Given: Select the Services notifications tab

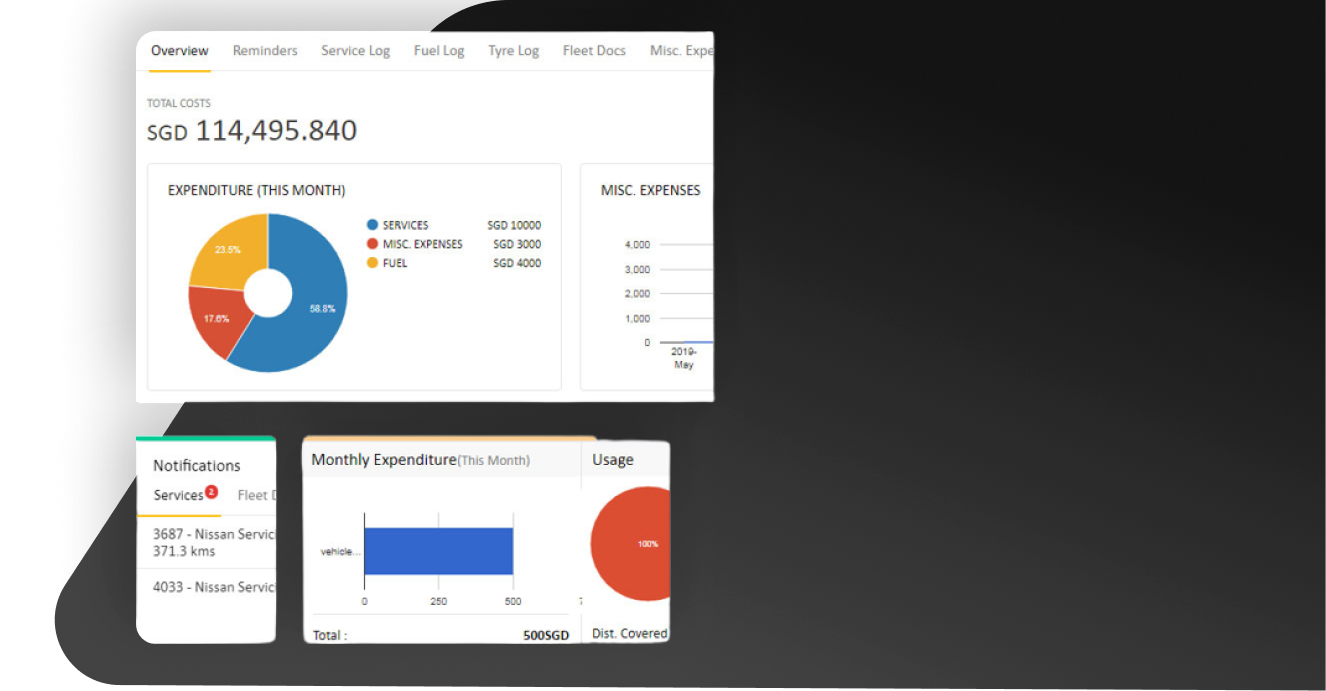Looking at the screenshot, I should coord(178,496).
